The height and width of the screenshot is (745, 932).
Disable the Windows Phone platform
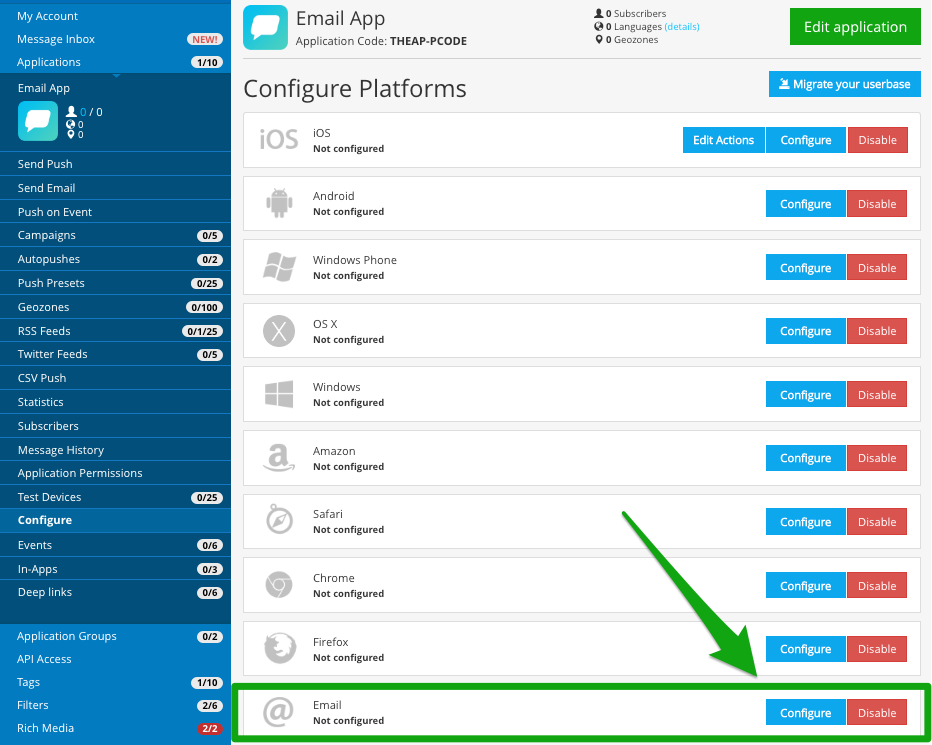pyautogui.click(x=877, y=268)
